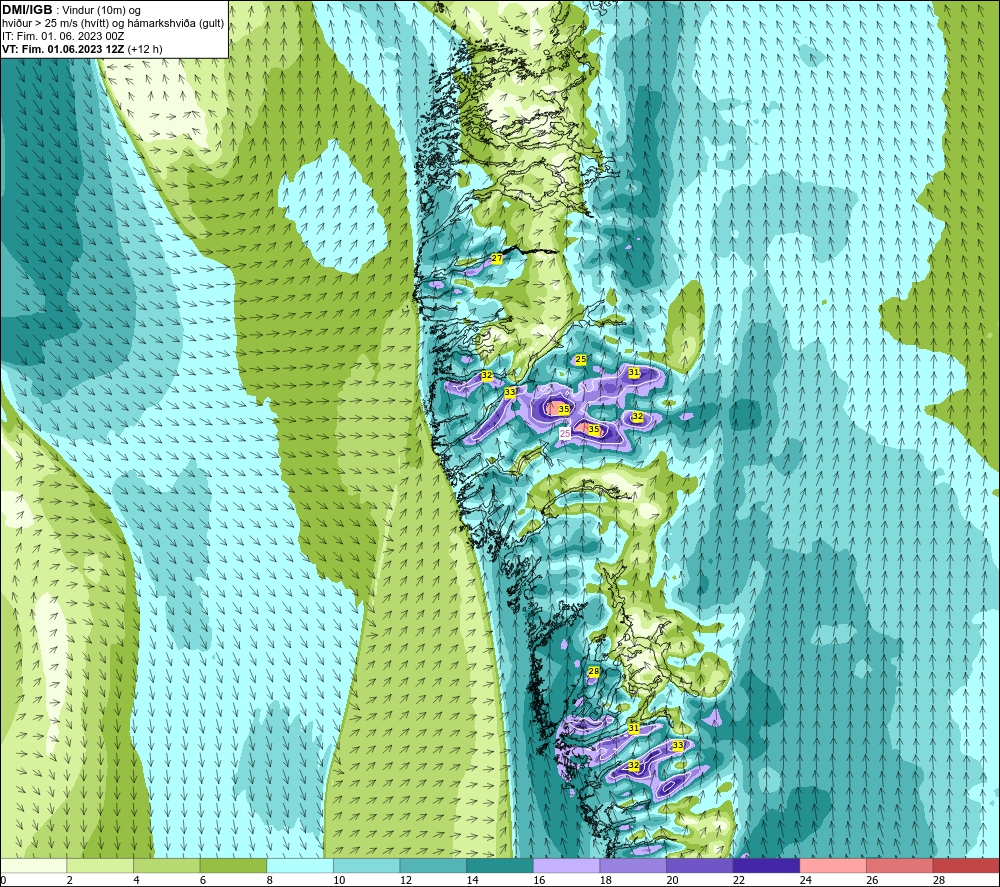1000x887 pixels.
Task: Click the 'DMI/IGB : Vindur (10m) og' title line
Action: [72, 10]
